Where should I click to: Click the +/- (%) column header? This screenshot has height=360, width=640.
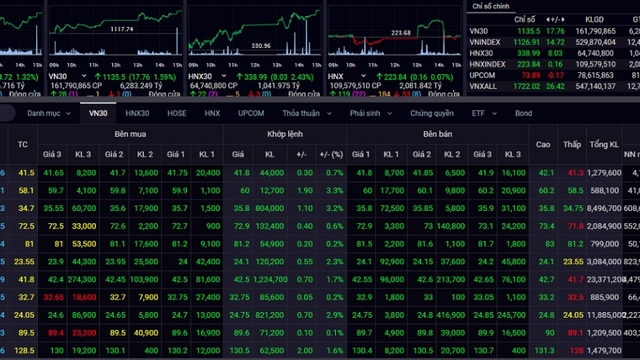[x=331, y=154]
